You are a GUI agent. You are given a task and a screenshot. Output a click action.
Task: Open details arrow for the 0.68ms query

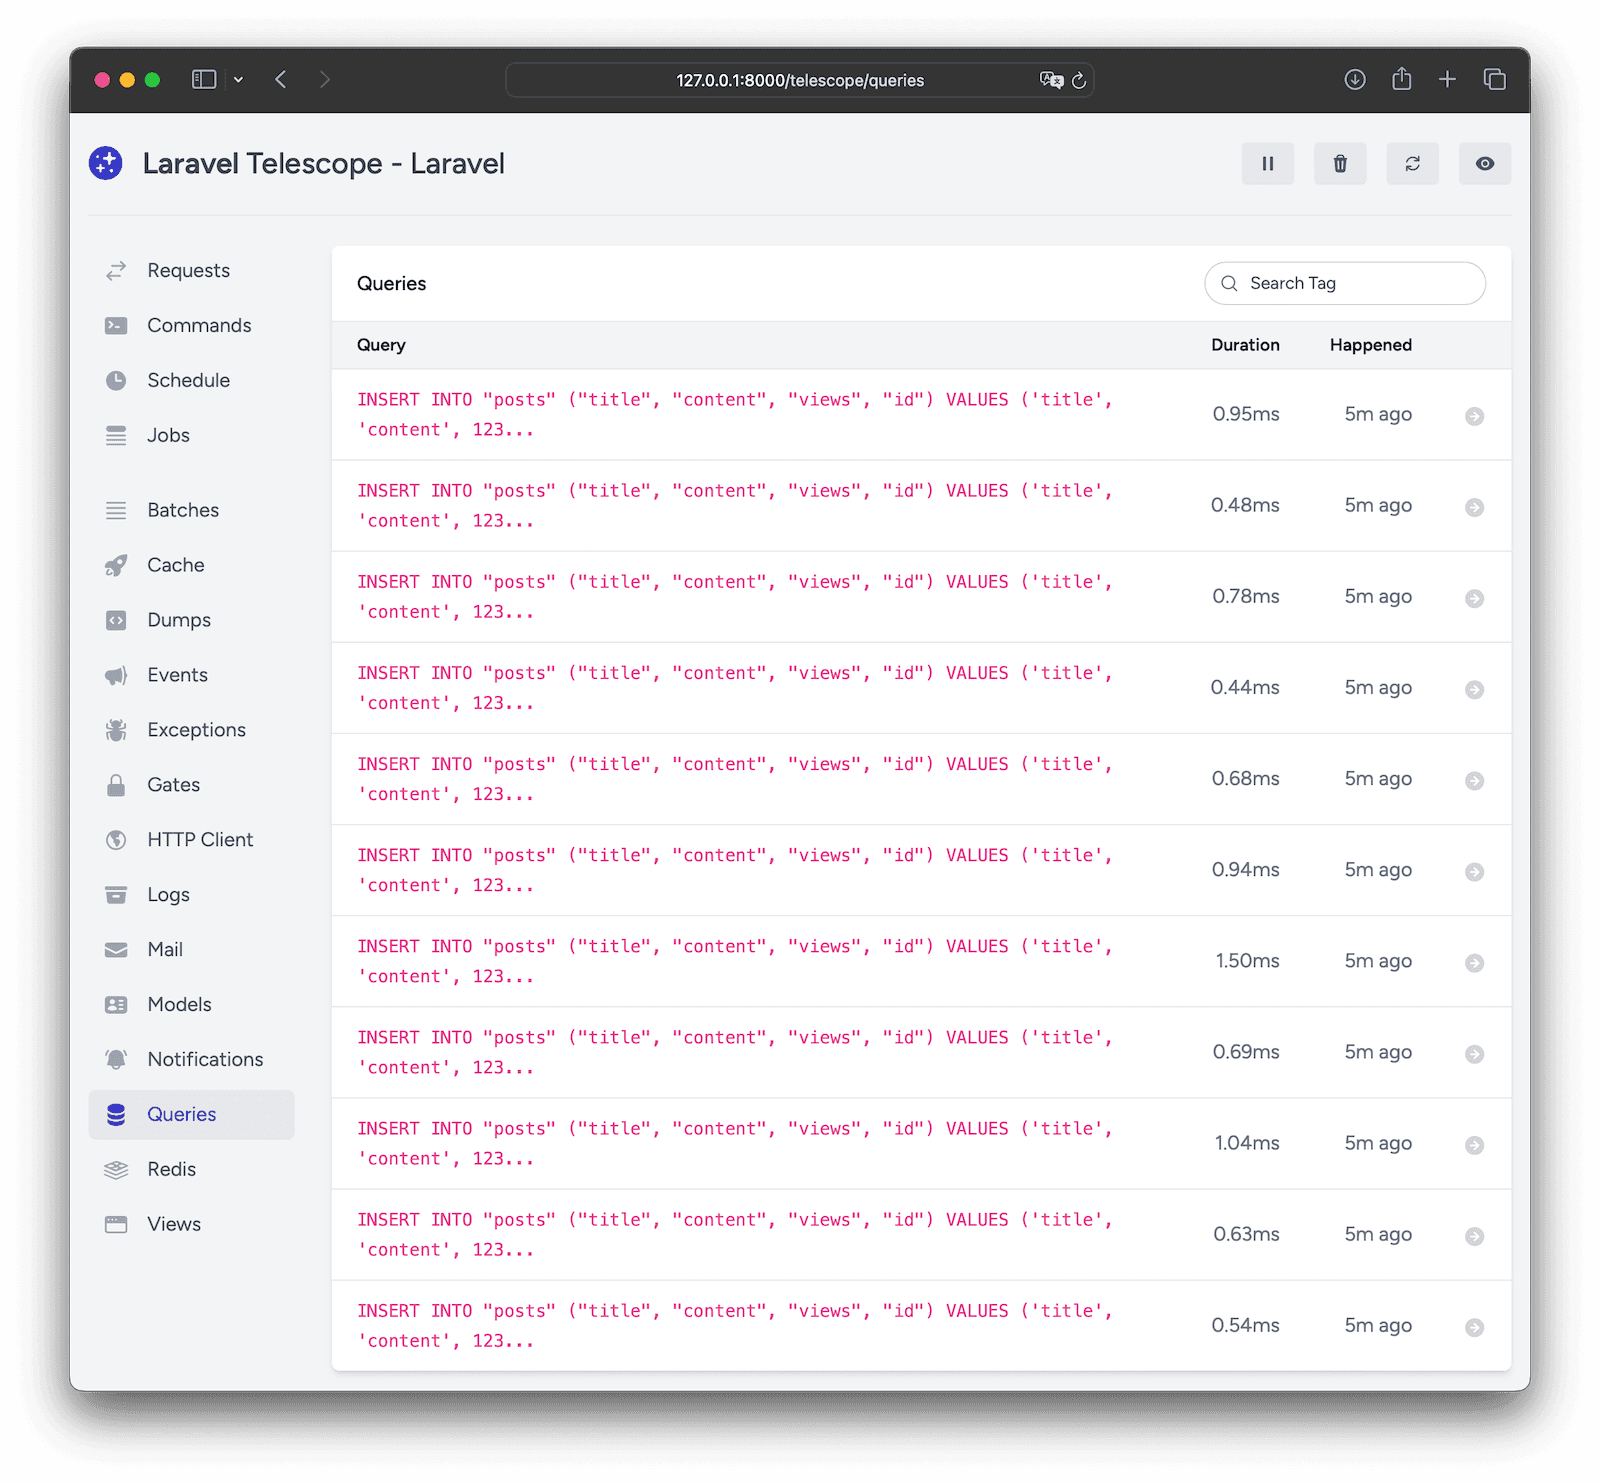pyautogui.click(x=1474, y=780)
